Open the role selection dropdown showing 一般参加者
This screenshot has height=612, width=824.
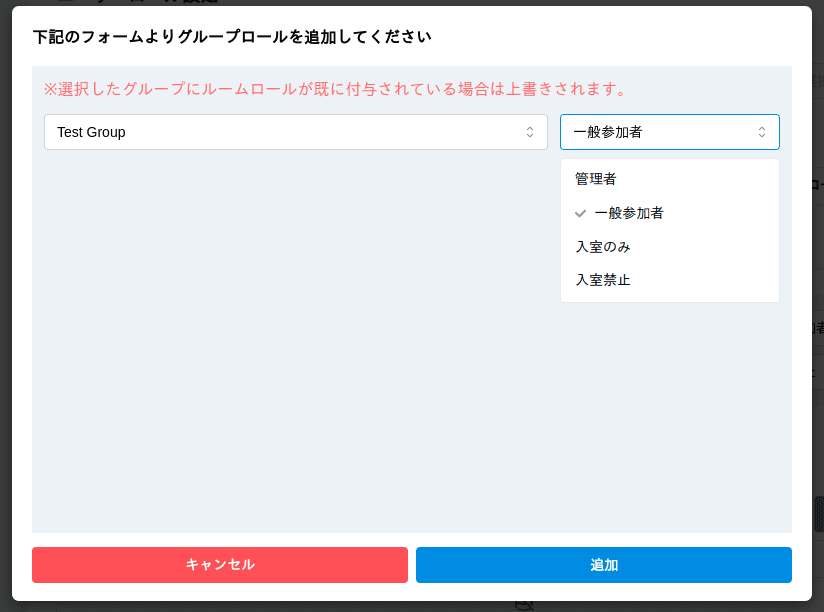pyautogui.click(x=669, y=131)
